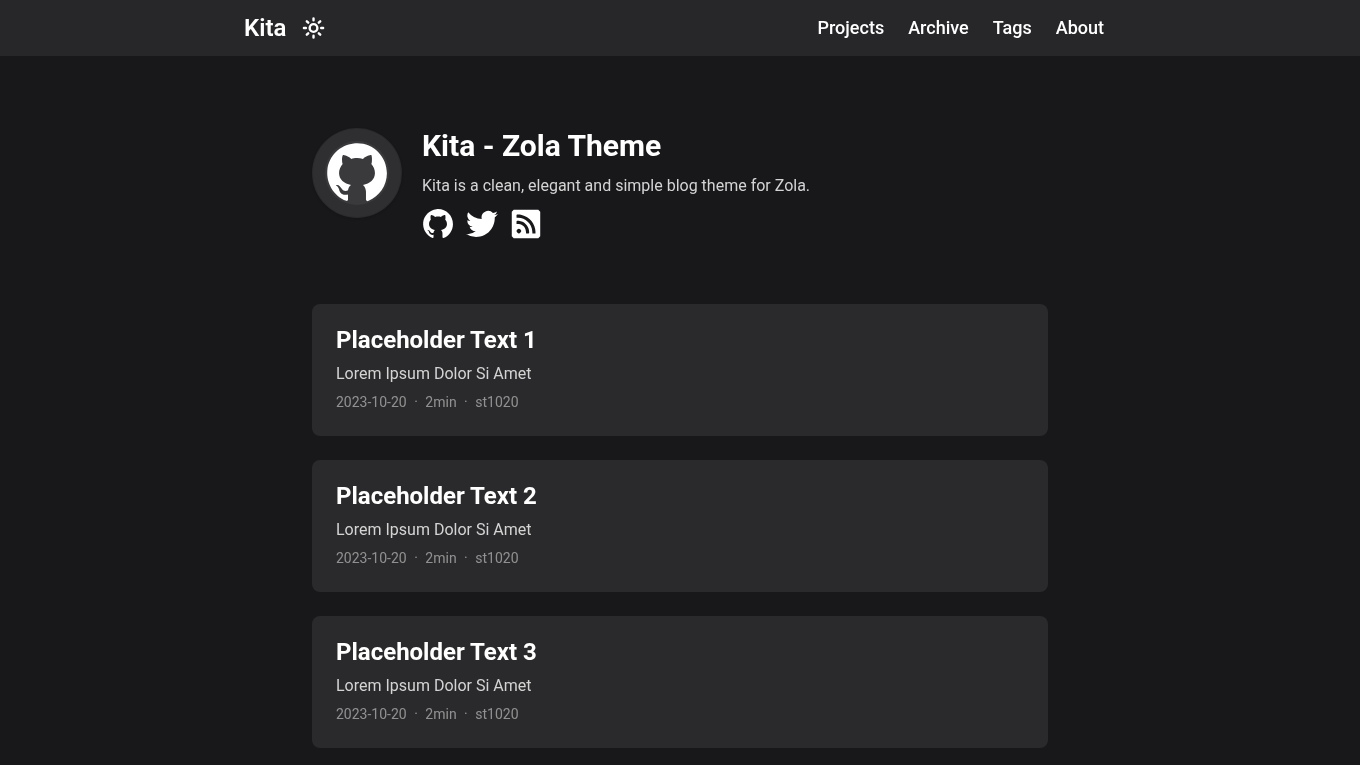Toggle the light/dark theme sun icon
The image size is (1360, 765).
click(x=313, y=28)
